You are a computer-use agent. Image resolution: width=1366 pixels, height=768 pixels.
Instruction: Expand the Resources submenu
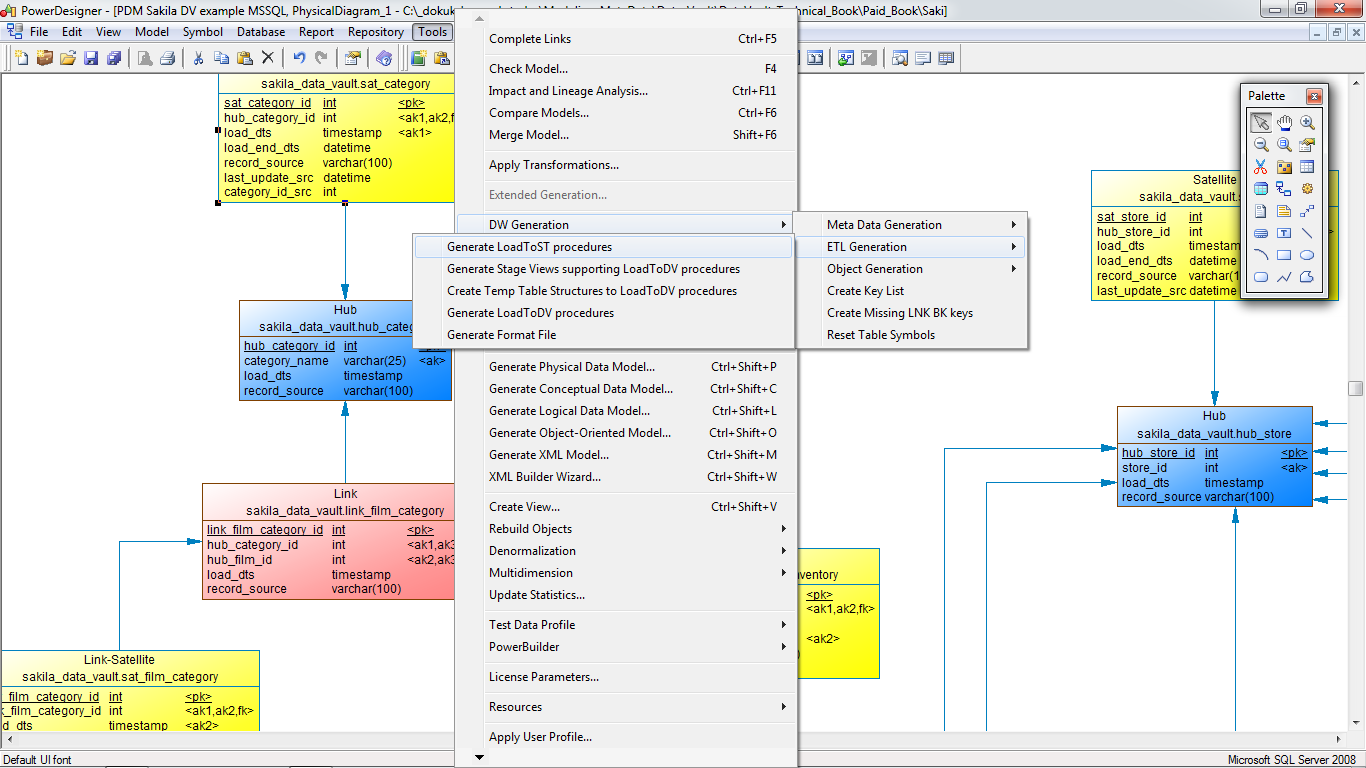627,707
